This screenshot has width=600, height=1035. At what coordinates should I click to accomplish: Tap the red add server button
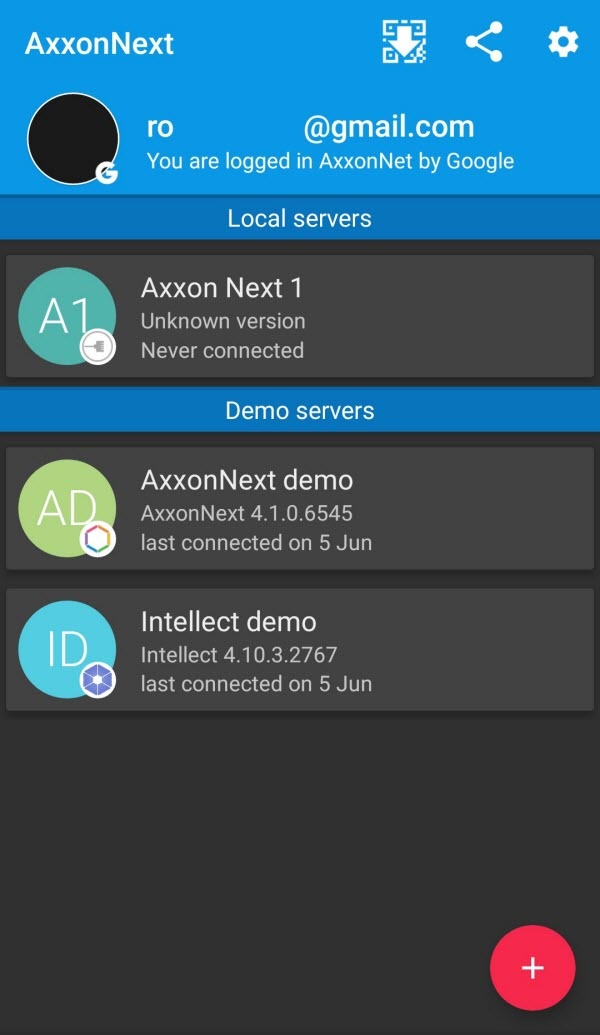coord(532,968)
